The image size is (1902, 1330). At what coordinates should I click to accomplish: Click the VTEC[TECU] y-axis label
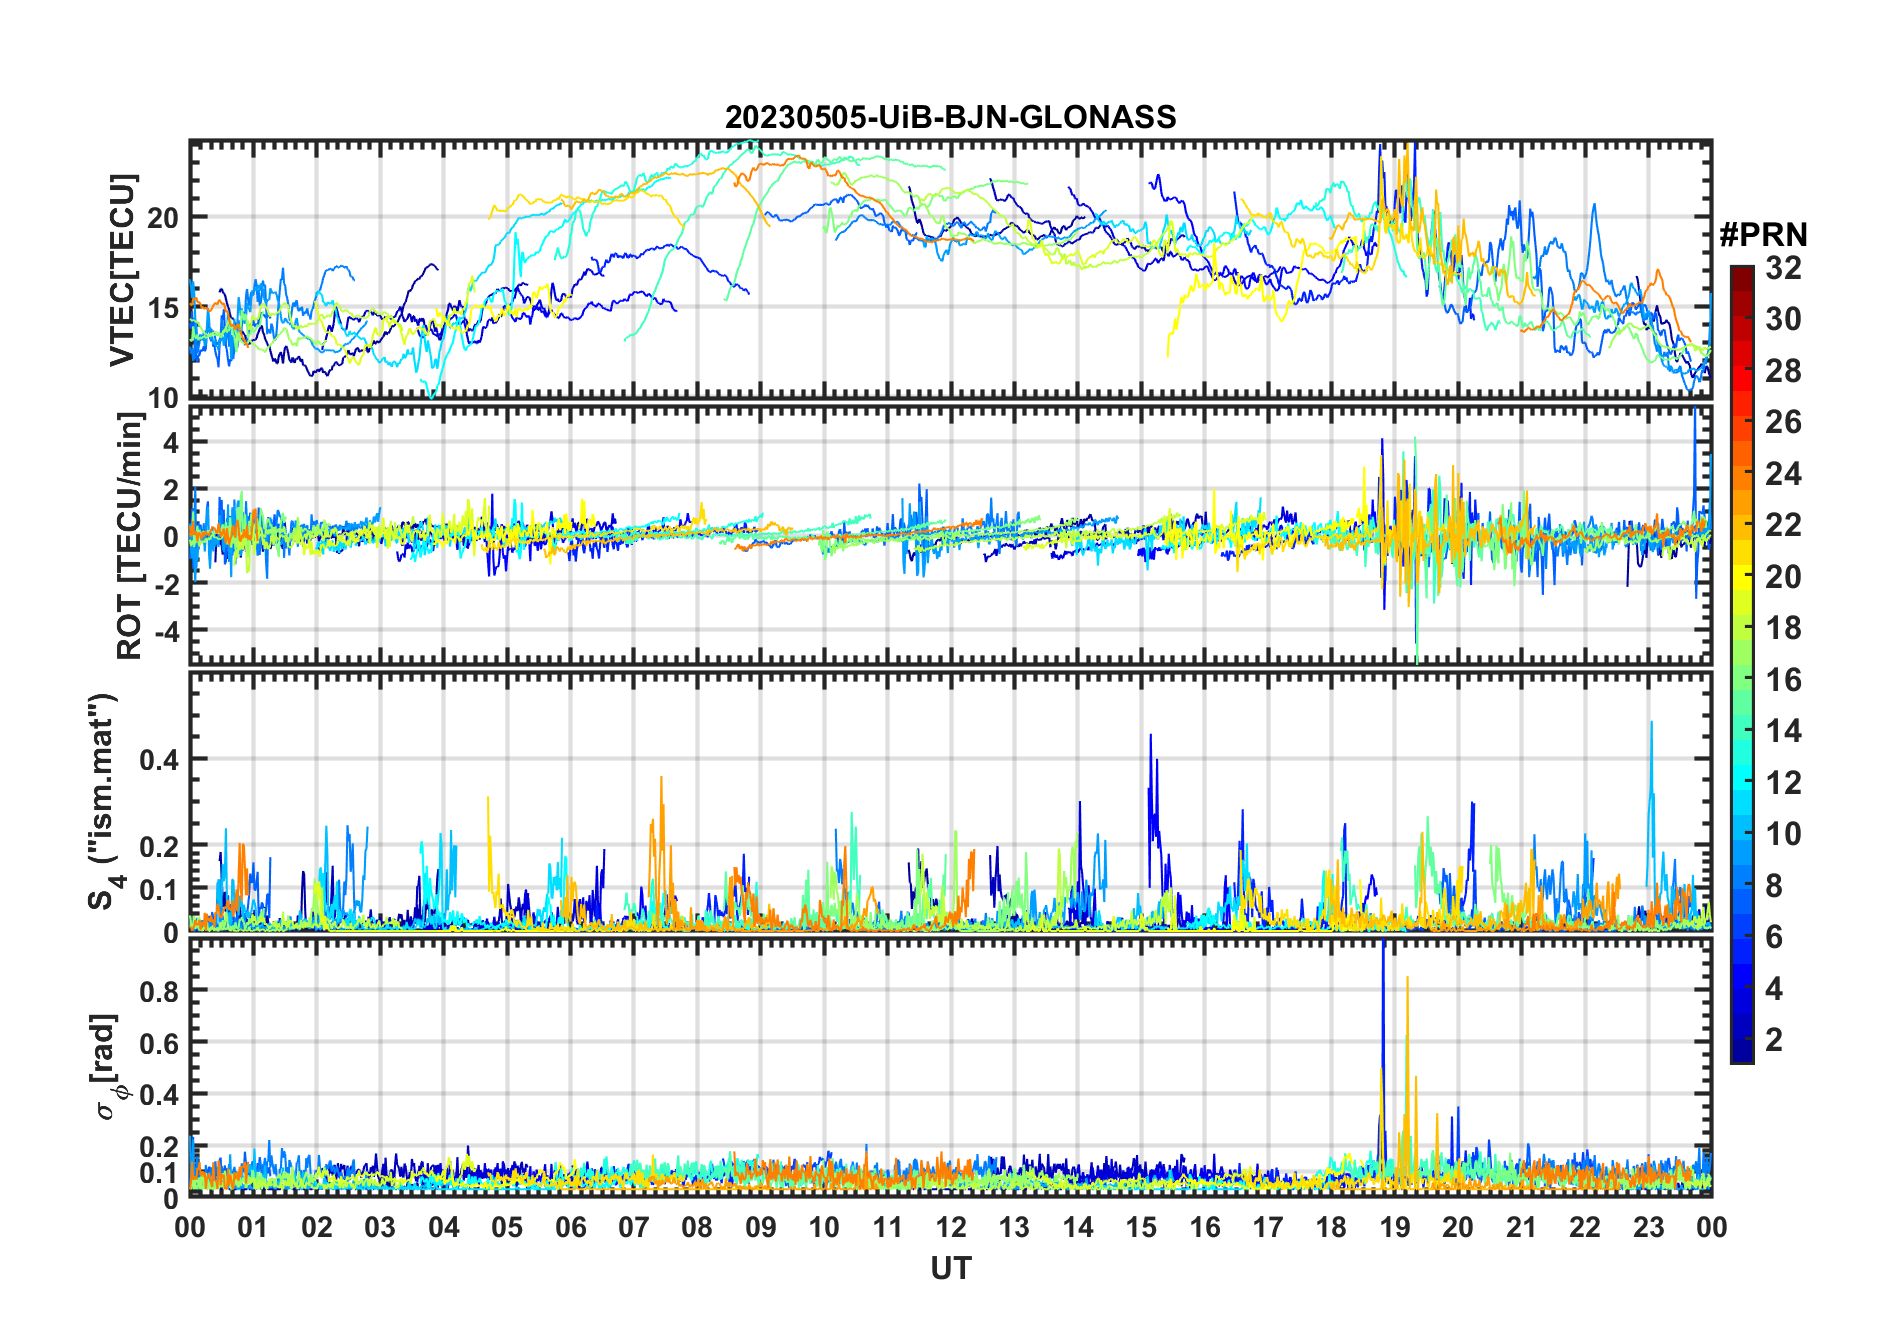point(122,270)
